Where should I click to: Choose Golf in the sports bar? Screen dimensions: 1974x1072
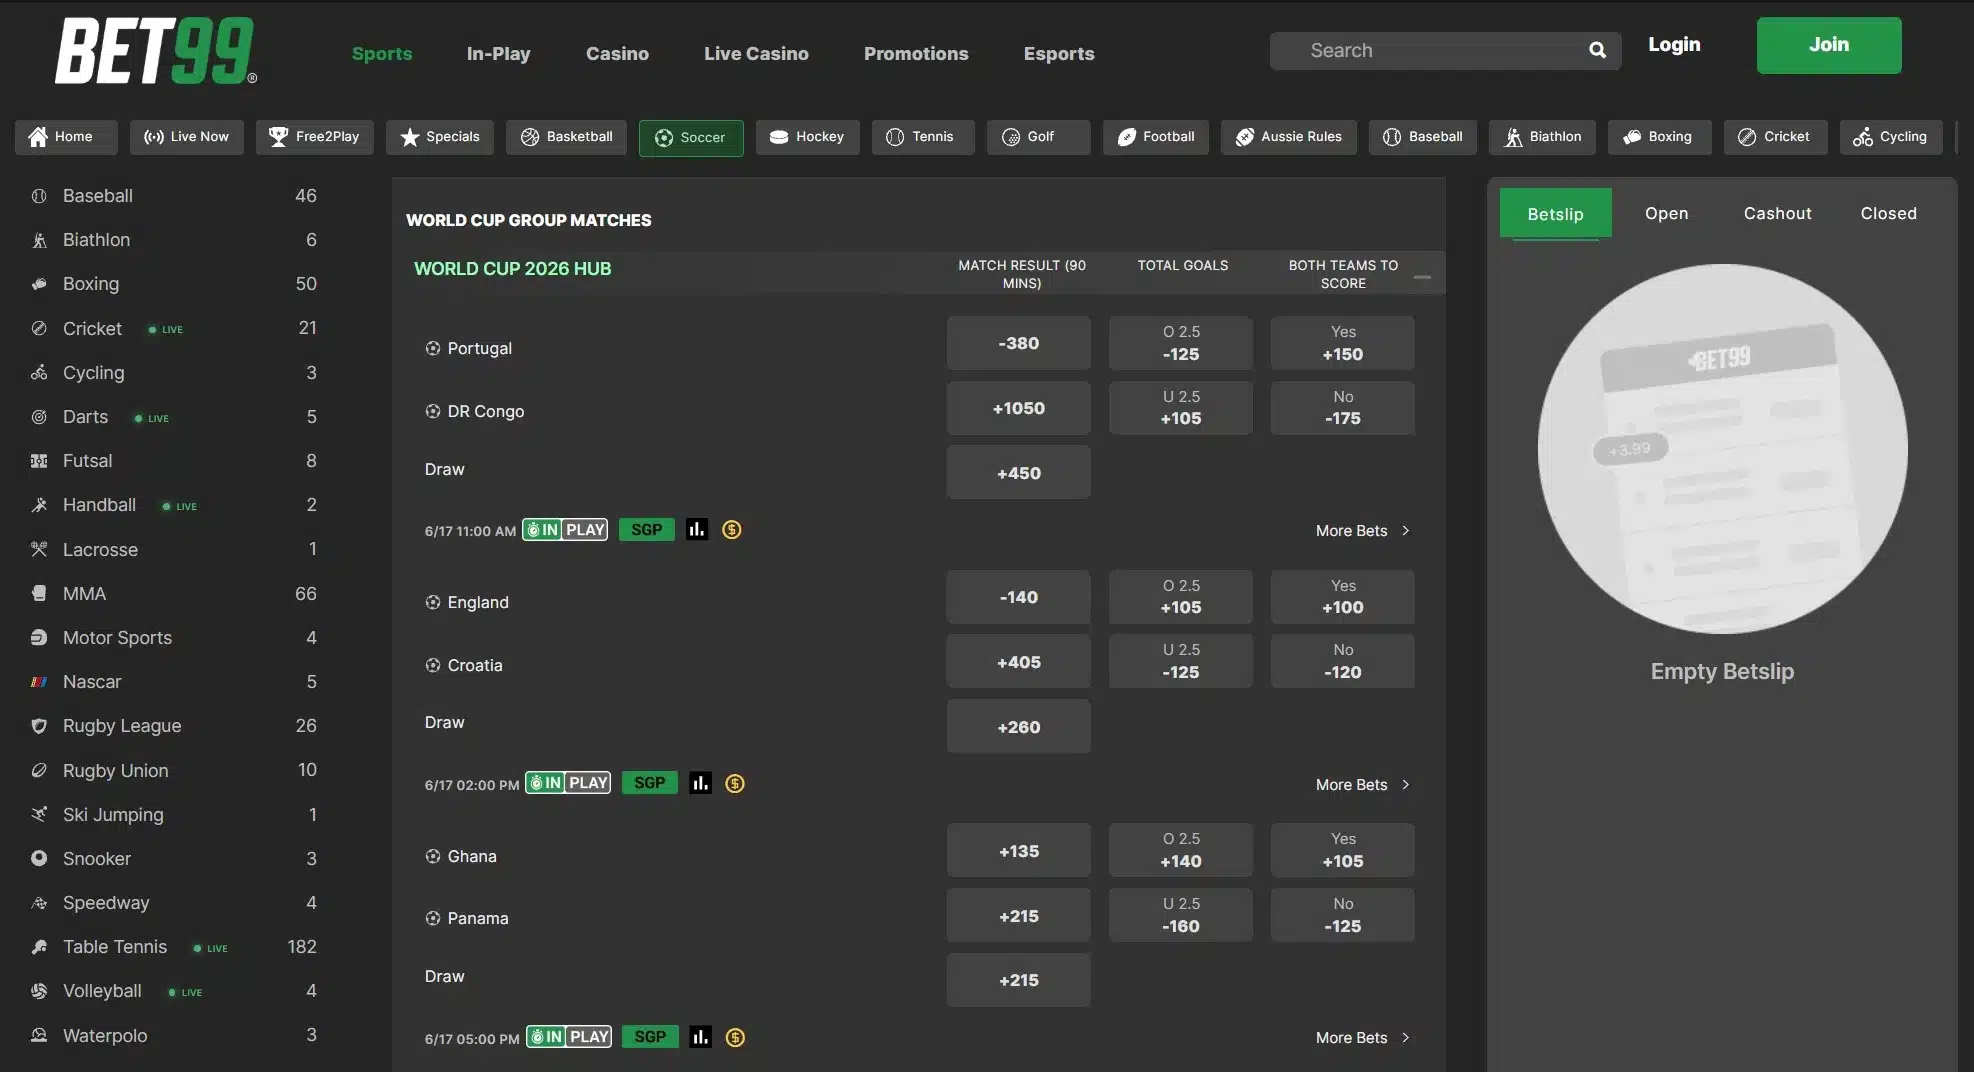tap(1038, 137)
